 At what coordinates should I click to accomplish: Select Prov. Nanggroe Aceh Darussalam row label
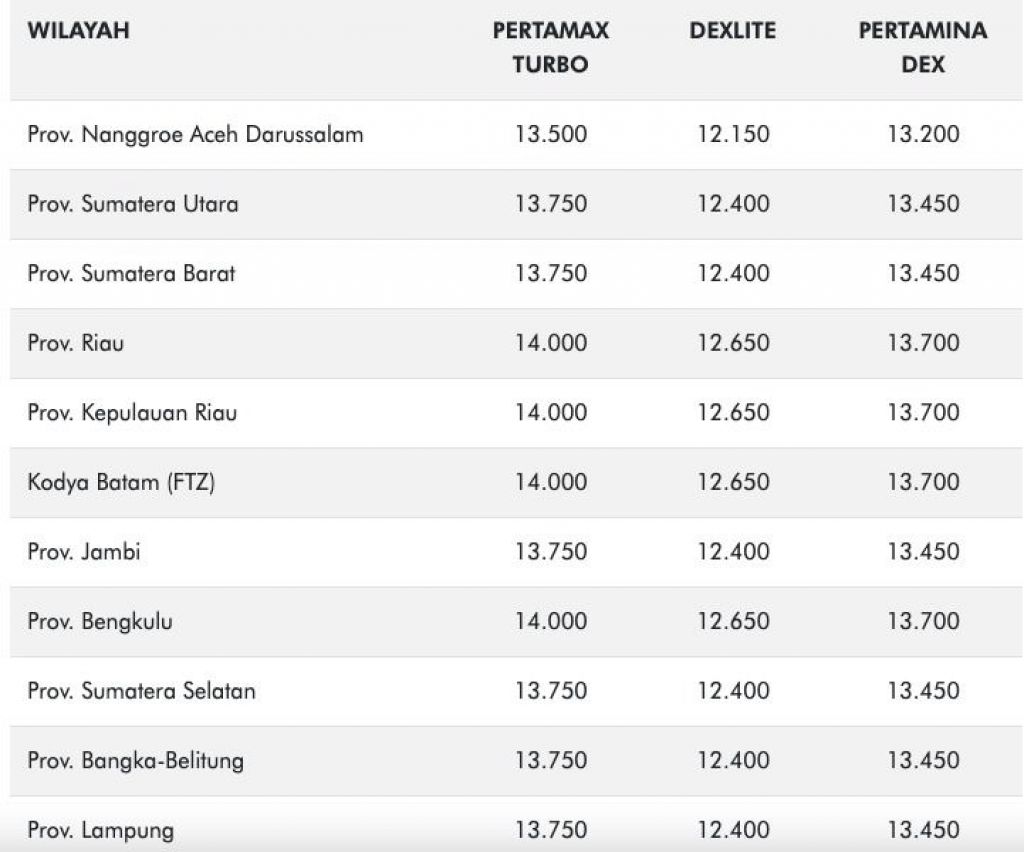195,134
